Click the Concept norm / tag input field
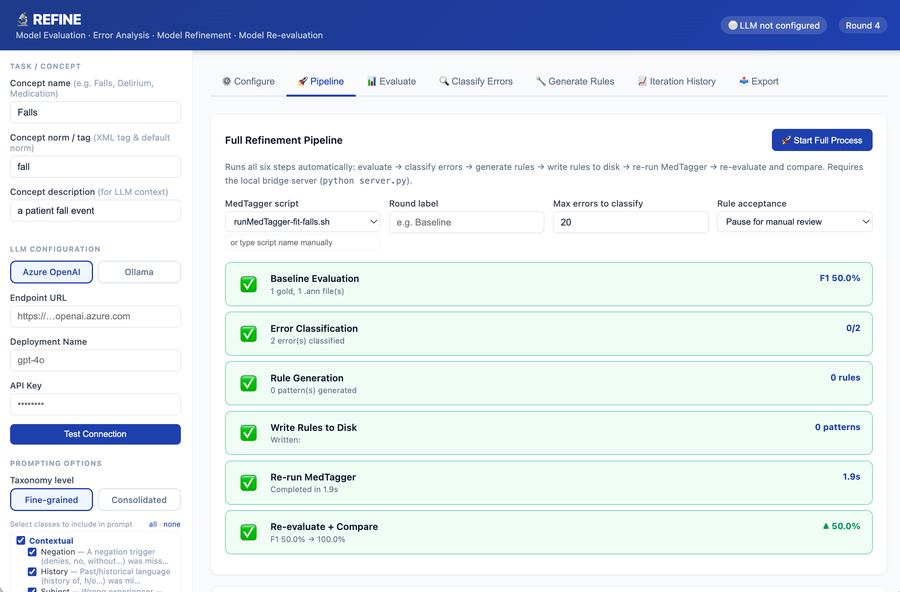The height and width of the screenshot is (592, 900). [x=95, y=167]
